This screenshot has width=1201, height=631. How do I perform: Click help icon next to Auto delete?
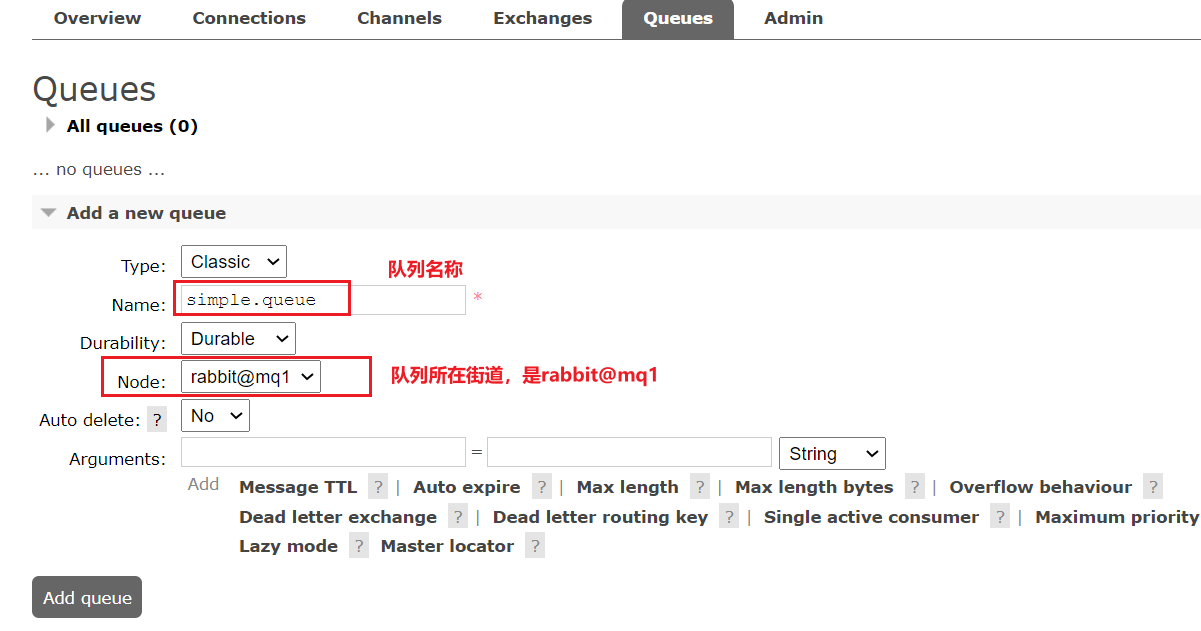(x=157, y=420)
